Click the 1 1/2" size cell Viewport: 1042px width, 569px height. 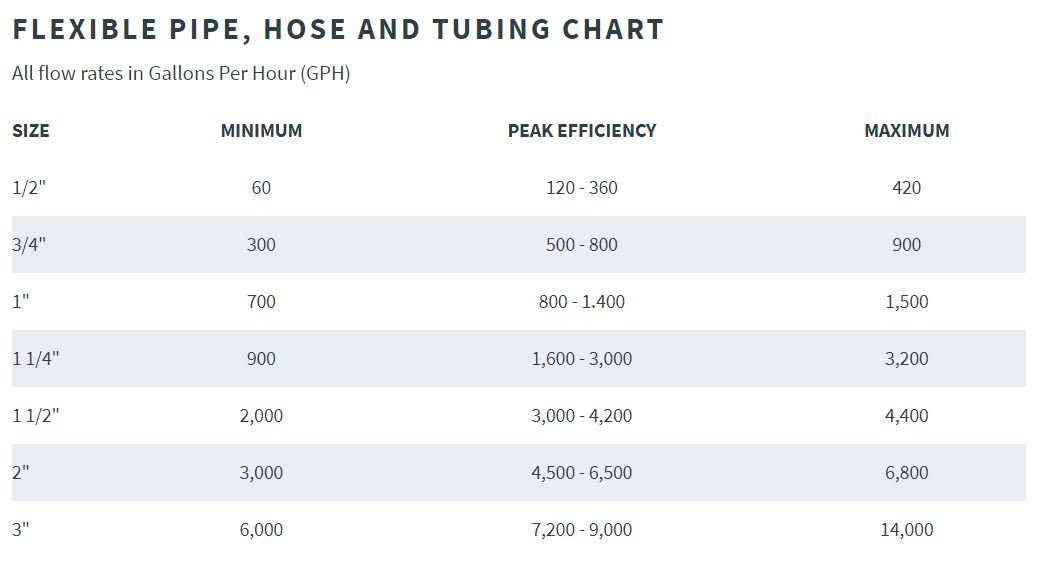coord(36,416)
